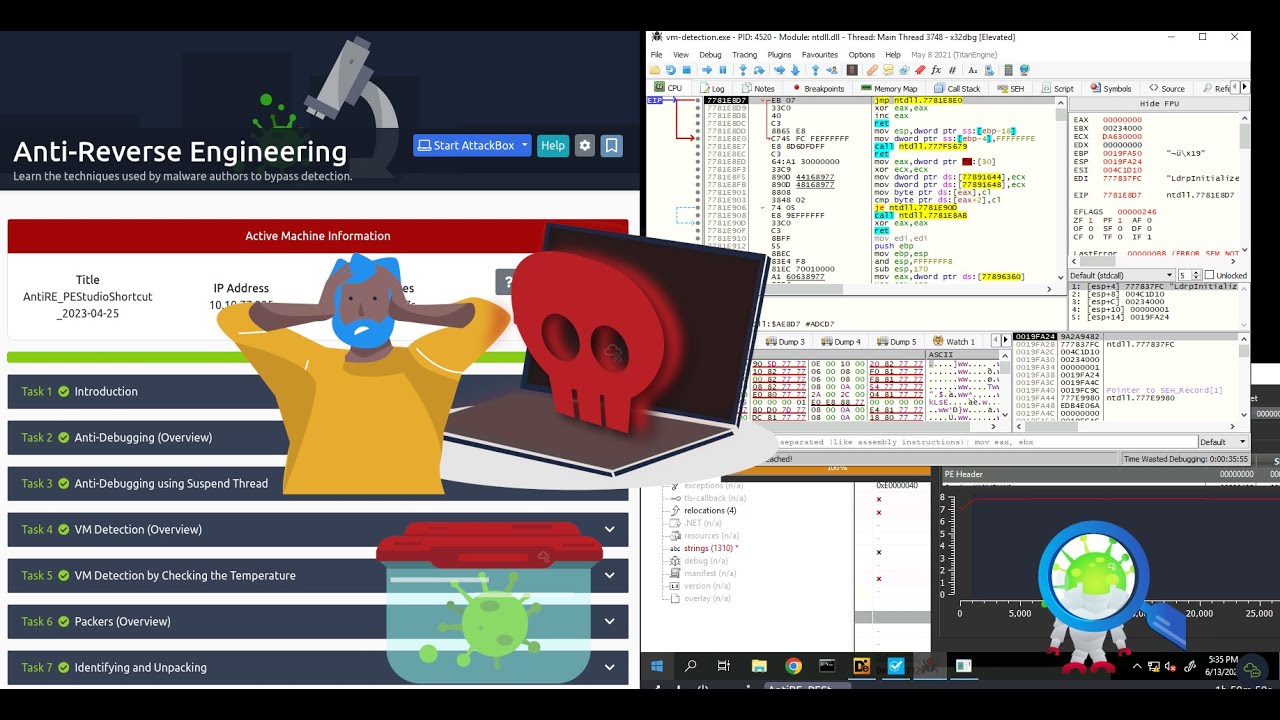Toggle the Unlocked checkbox in x32dbg
1280x720 pixels.
[1210, 275]
